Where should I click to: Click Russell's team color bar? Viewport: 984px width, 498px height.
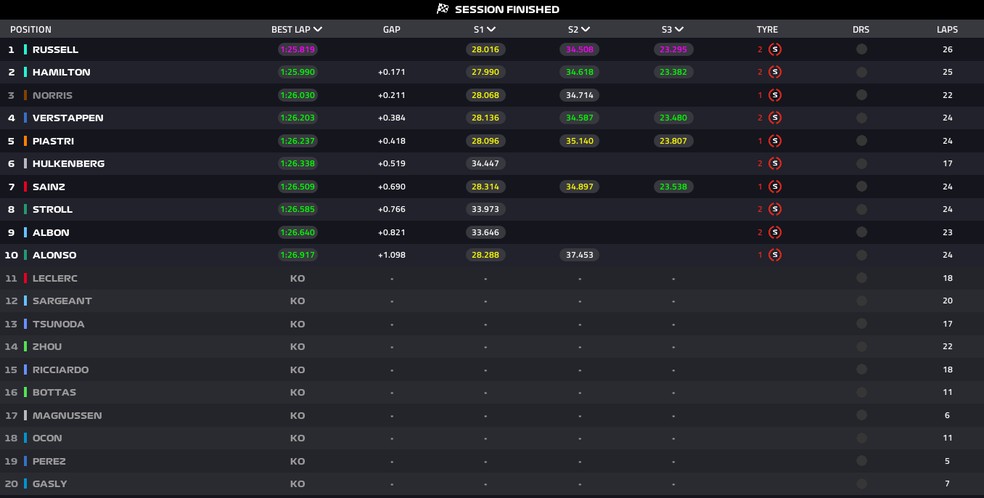click(26, 49)
